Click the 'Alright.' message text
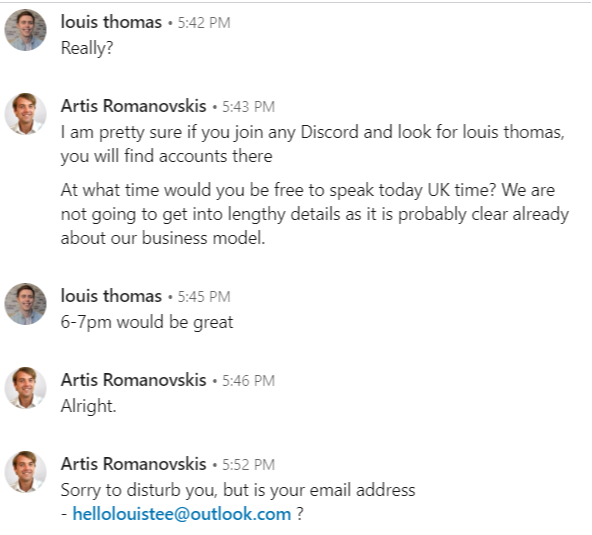Screen dimensions: 592x535 (x=88, y=406)
